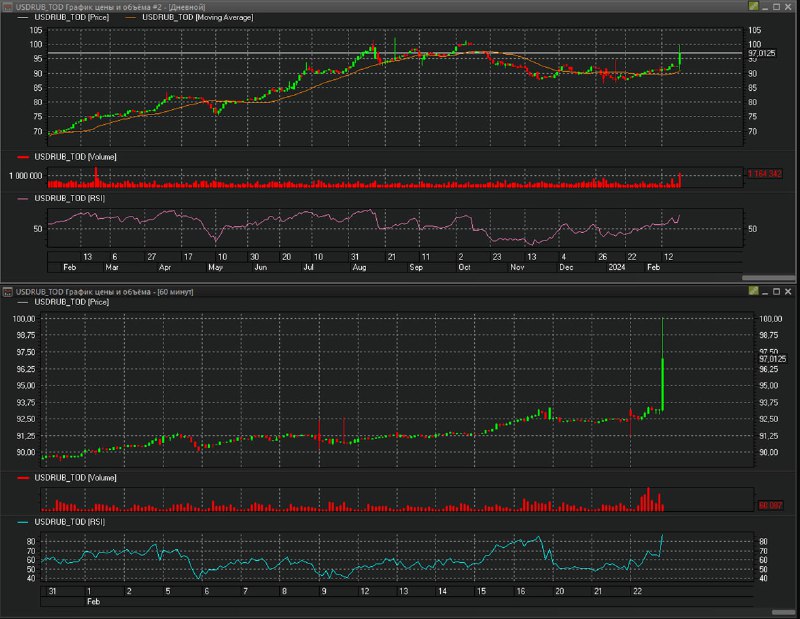
Task: Click the green chart icon in daily window title bar
Action: (753, 6)
